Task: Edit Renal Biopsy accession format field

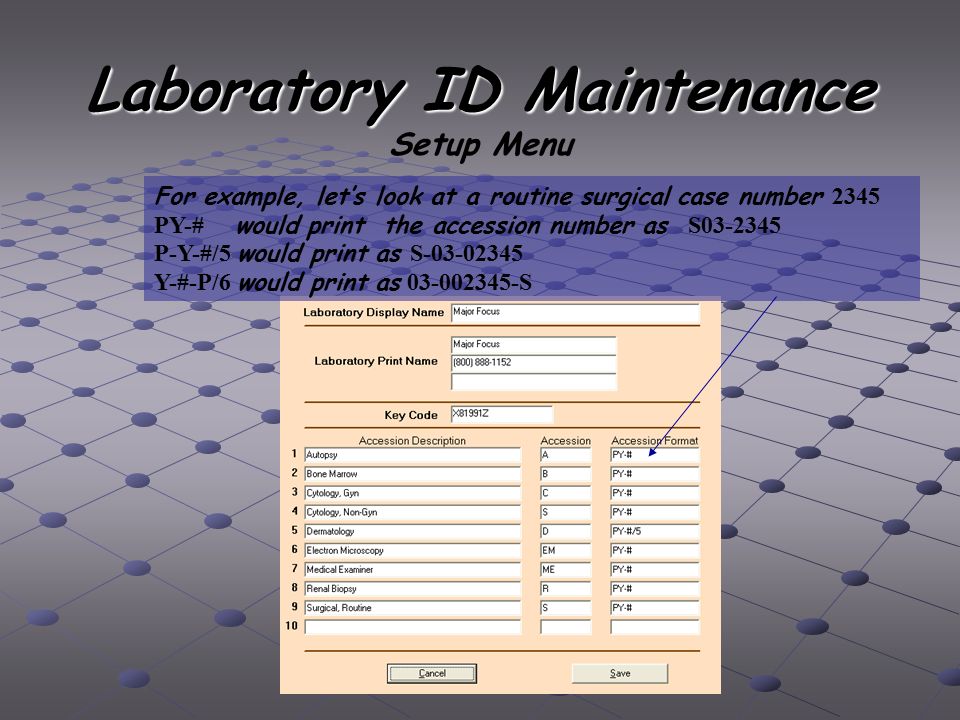Action: (654, 588)
